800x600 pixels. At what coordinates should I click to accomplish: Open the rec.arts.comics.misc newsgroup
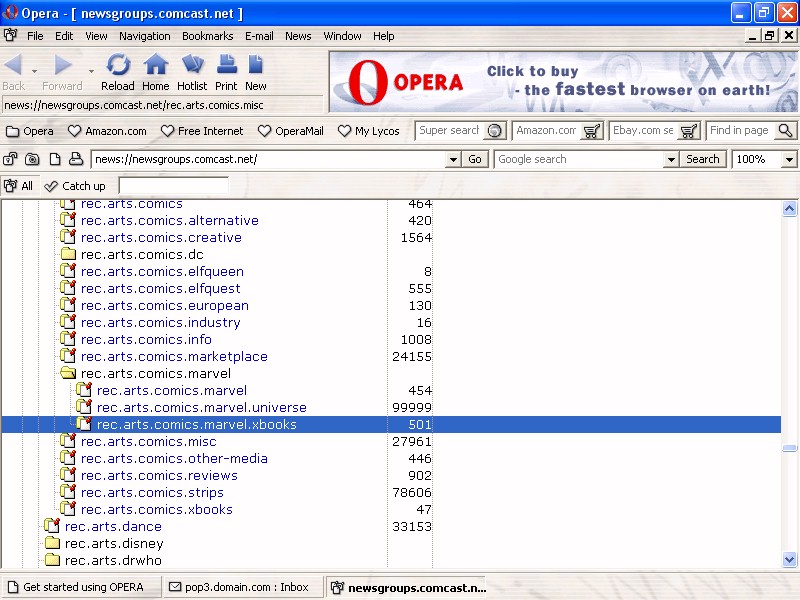(148, 441)
